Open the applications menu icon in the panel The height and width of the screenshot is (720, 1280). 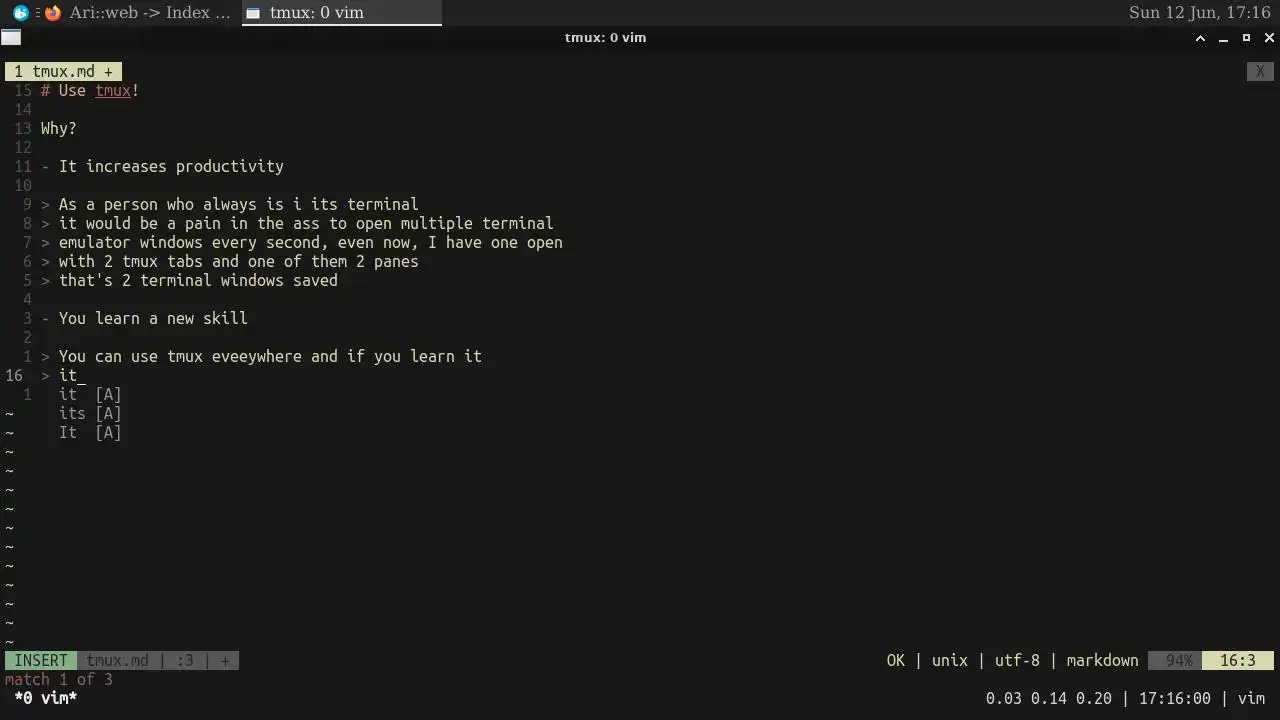point(20,13)
